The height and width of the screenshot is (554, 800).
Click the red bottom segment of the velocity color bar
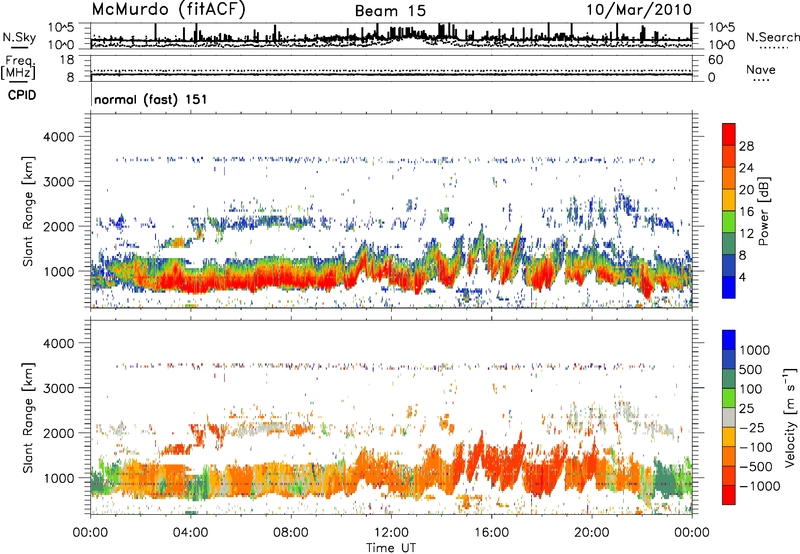click(x=729, y=495)
